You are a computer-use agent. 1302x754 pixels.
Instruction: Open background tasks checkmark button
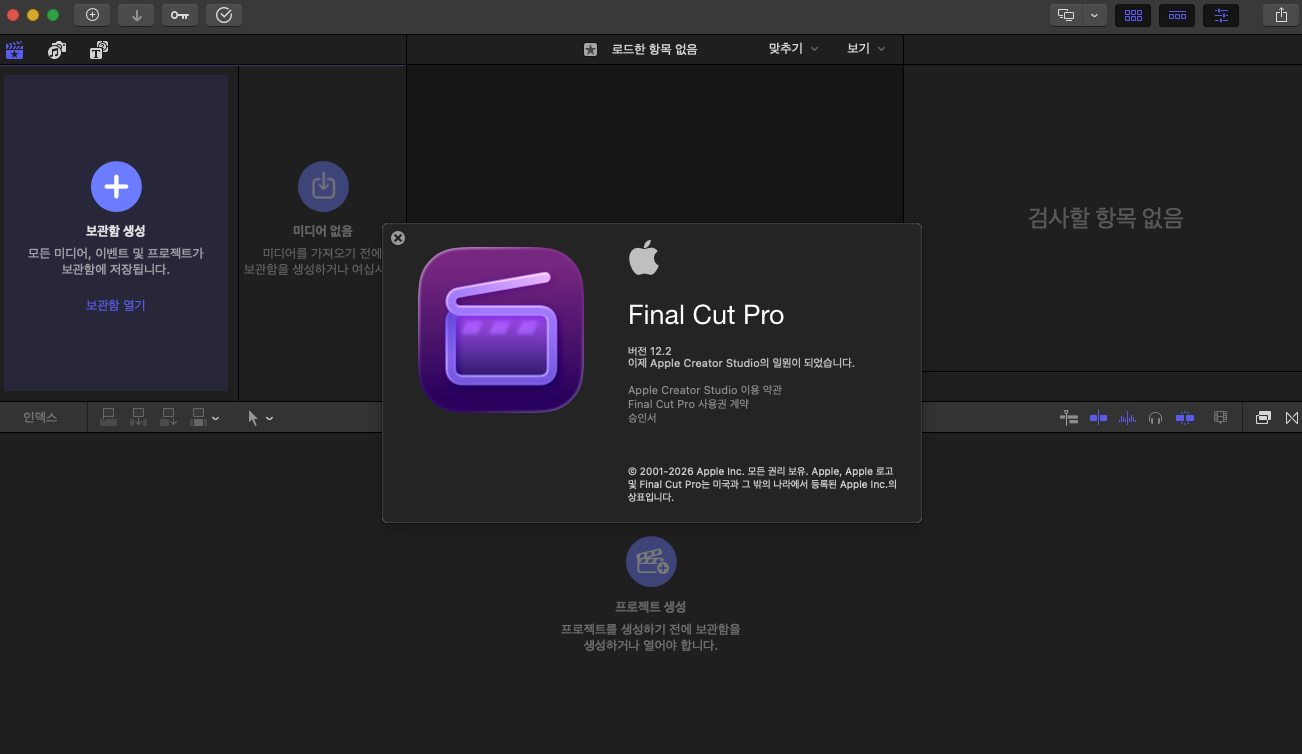pyautogui.click(x=224, y=15)
